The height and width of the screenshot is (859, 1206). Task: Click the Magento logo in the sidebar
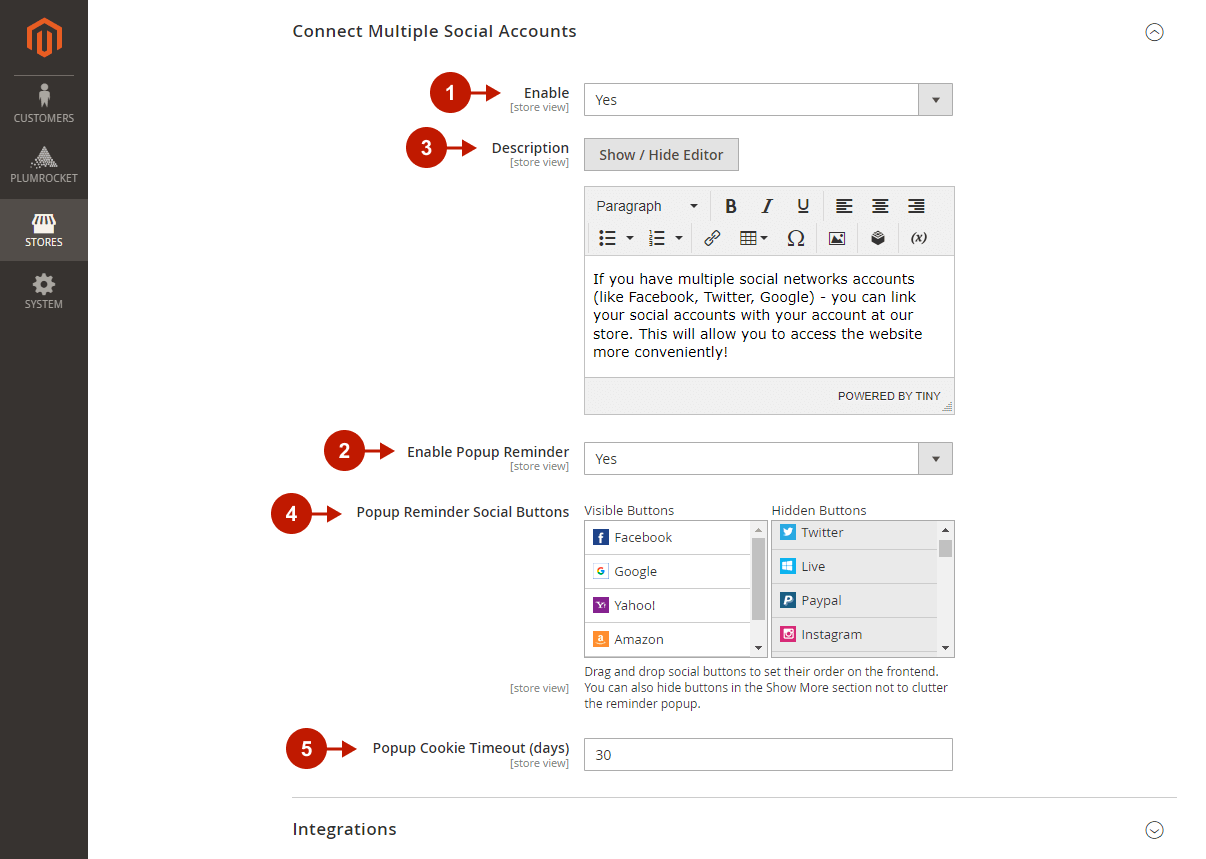[x=44, y=38]
